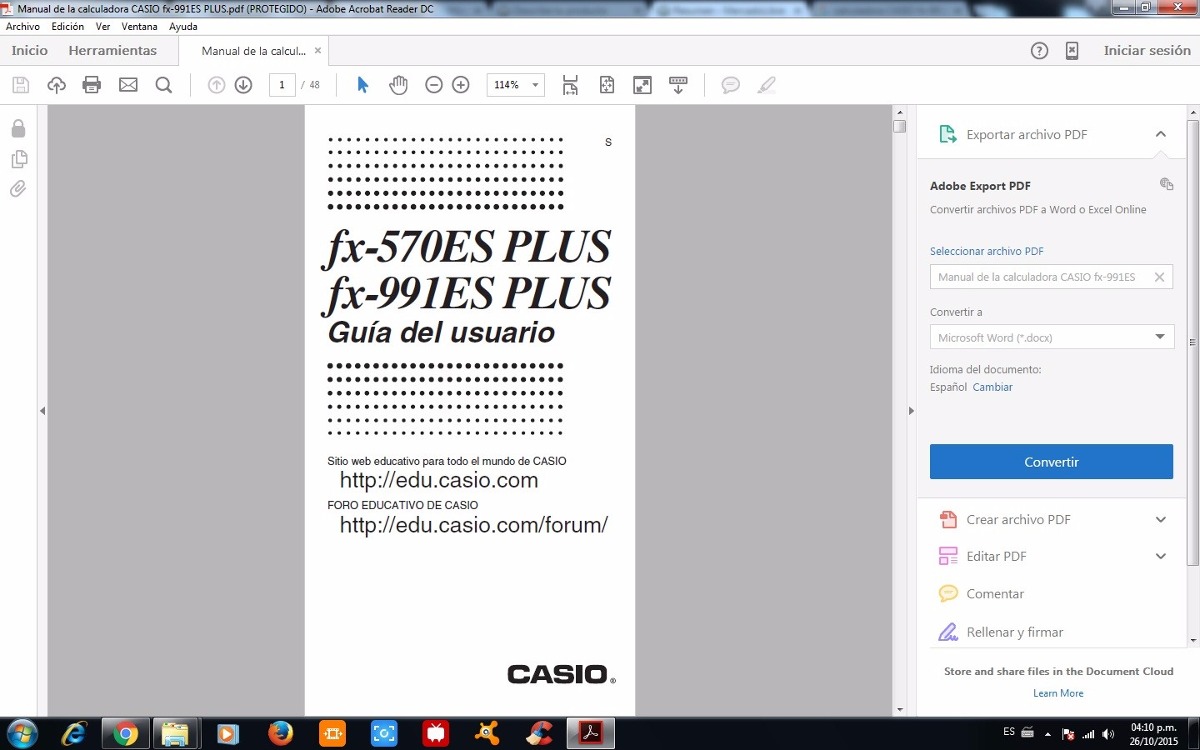Open the Windows Start menu
This screenshot has height=750, width=1200.
(21, 733)
